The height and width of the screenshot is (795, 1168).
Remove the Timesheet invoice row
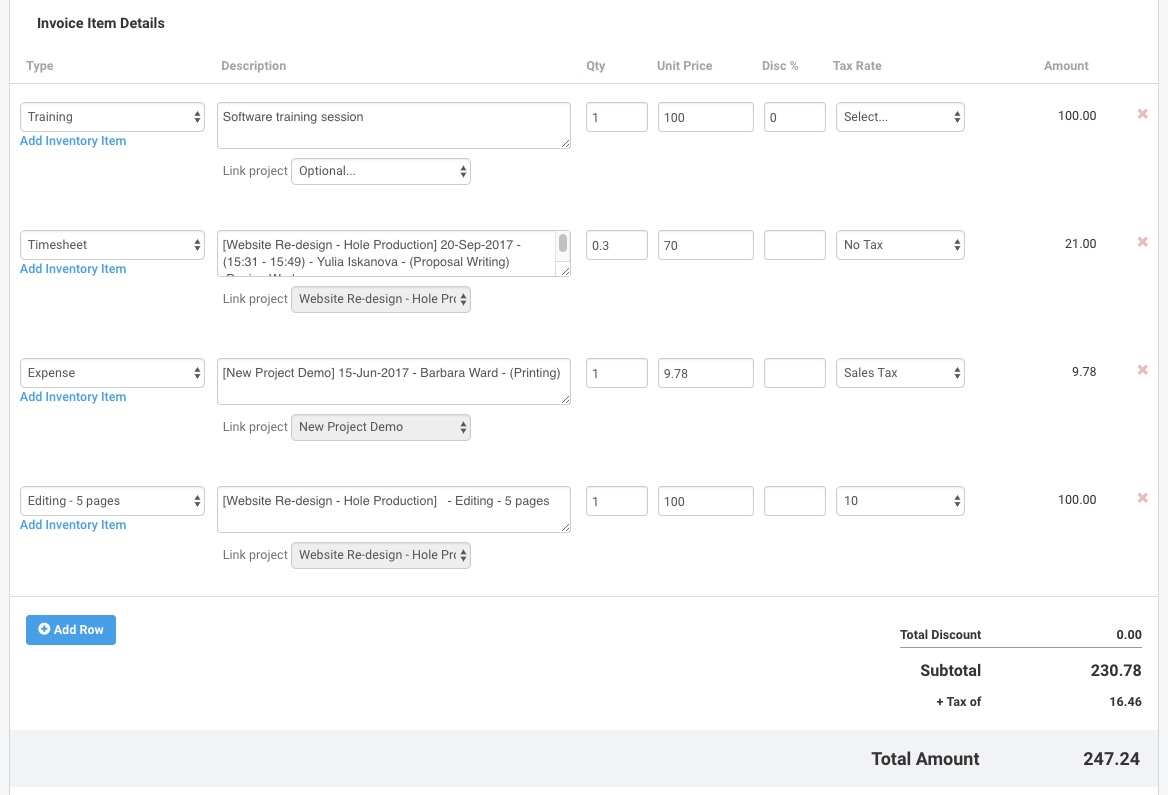click(x=1142, y=242)
